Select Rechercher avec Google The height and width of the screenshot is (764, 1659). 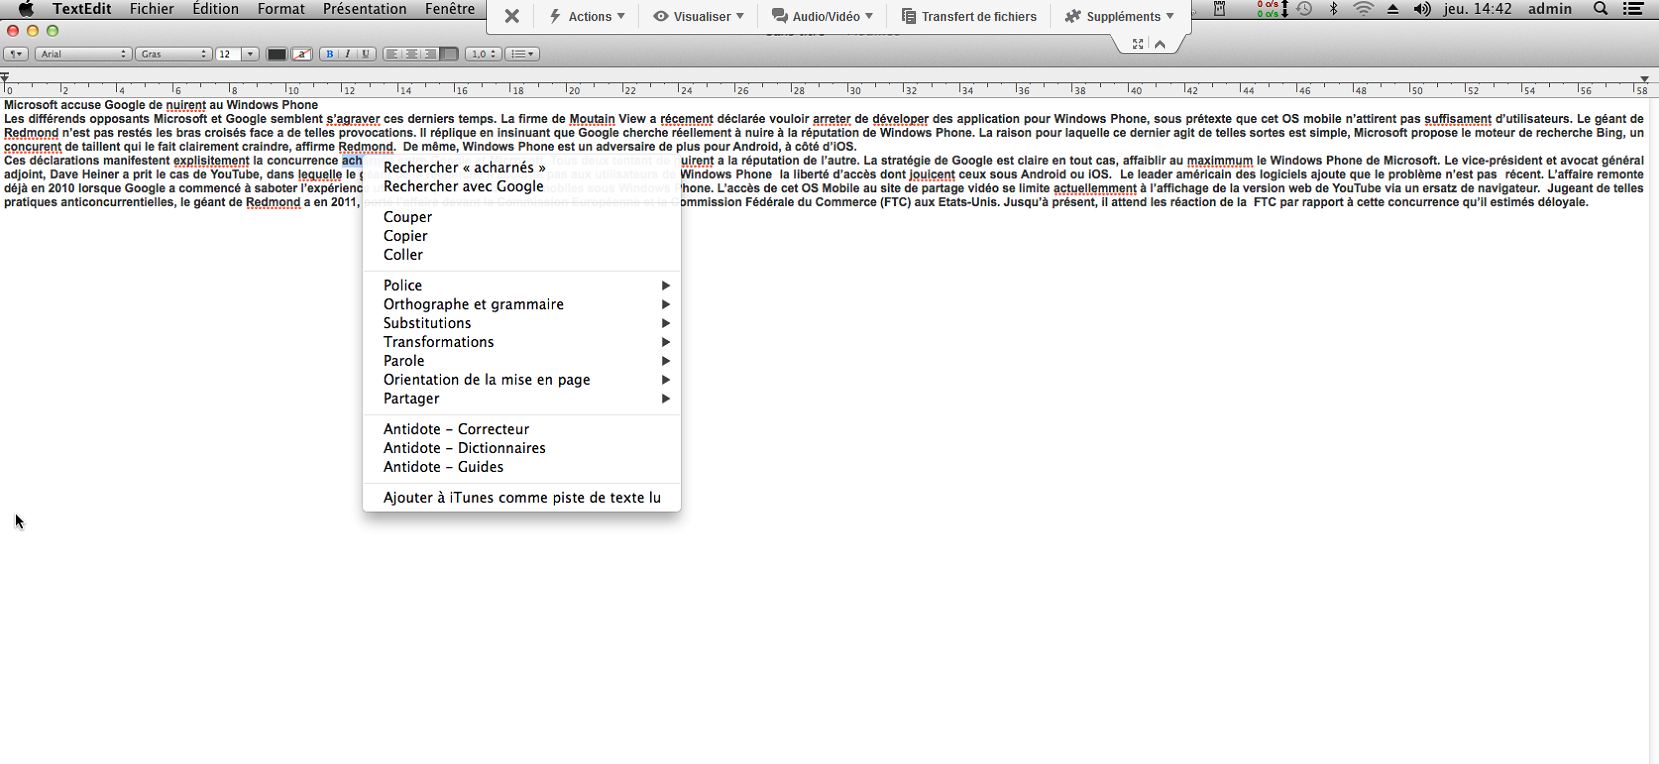pos(521,186)
